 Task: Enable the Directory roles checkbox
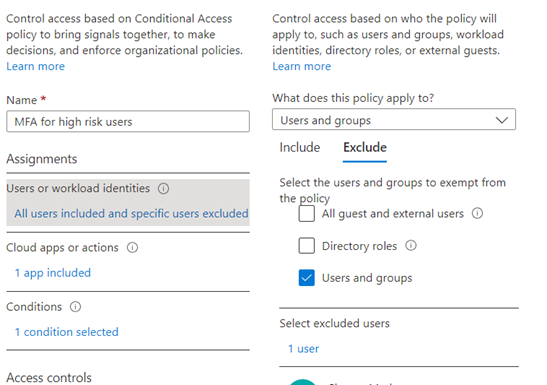click(x=306, y=246)
